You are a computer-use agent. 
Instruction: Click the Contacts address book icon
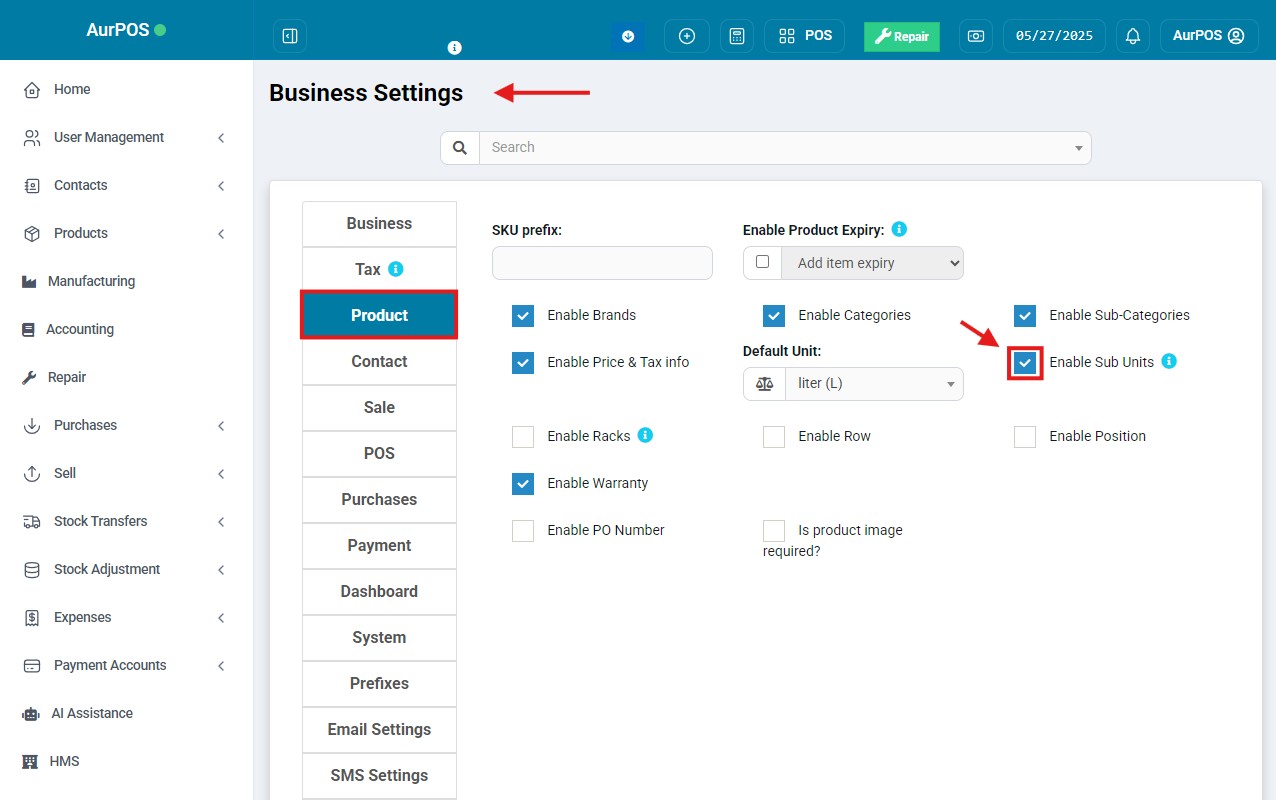pyautogui.click(x=32, y=186)
